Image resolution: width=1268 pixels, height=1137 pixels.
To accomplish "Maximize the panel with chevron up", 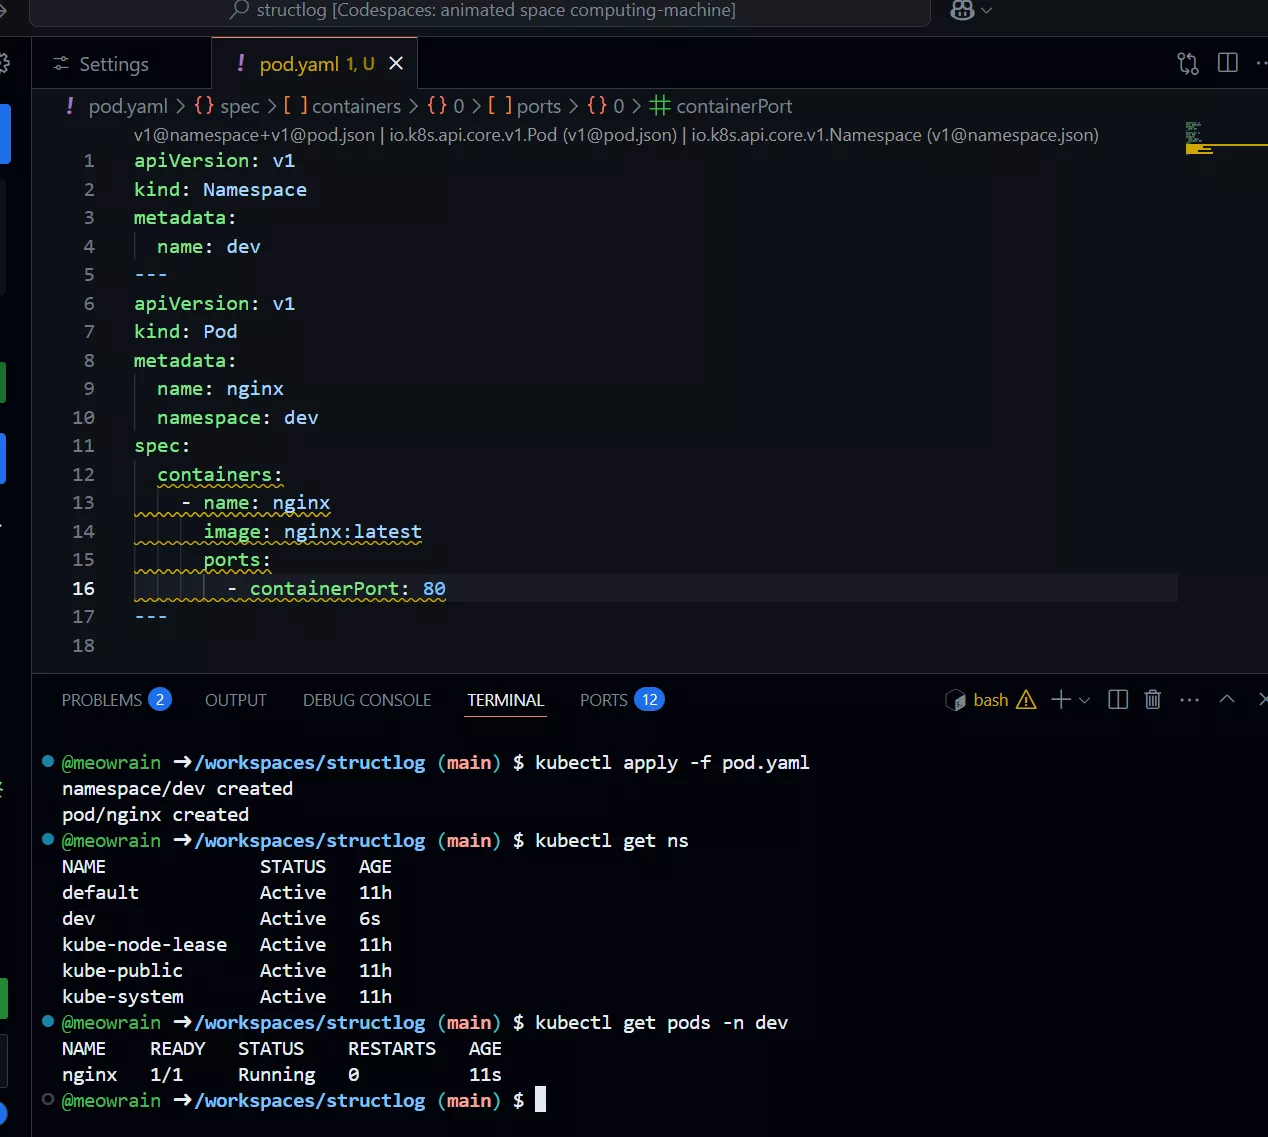I will 1227,700.
